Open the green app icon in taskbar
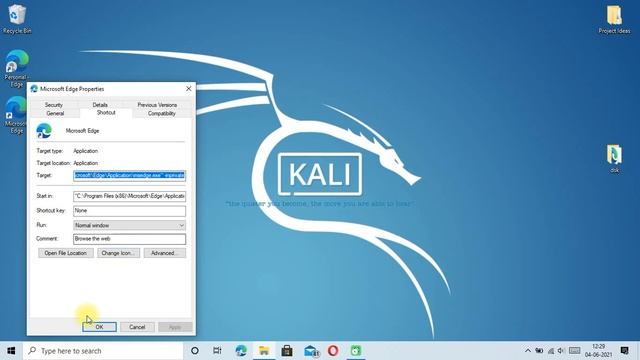This screenshot has width=640, height=360. coord(356,351)
